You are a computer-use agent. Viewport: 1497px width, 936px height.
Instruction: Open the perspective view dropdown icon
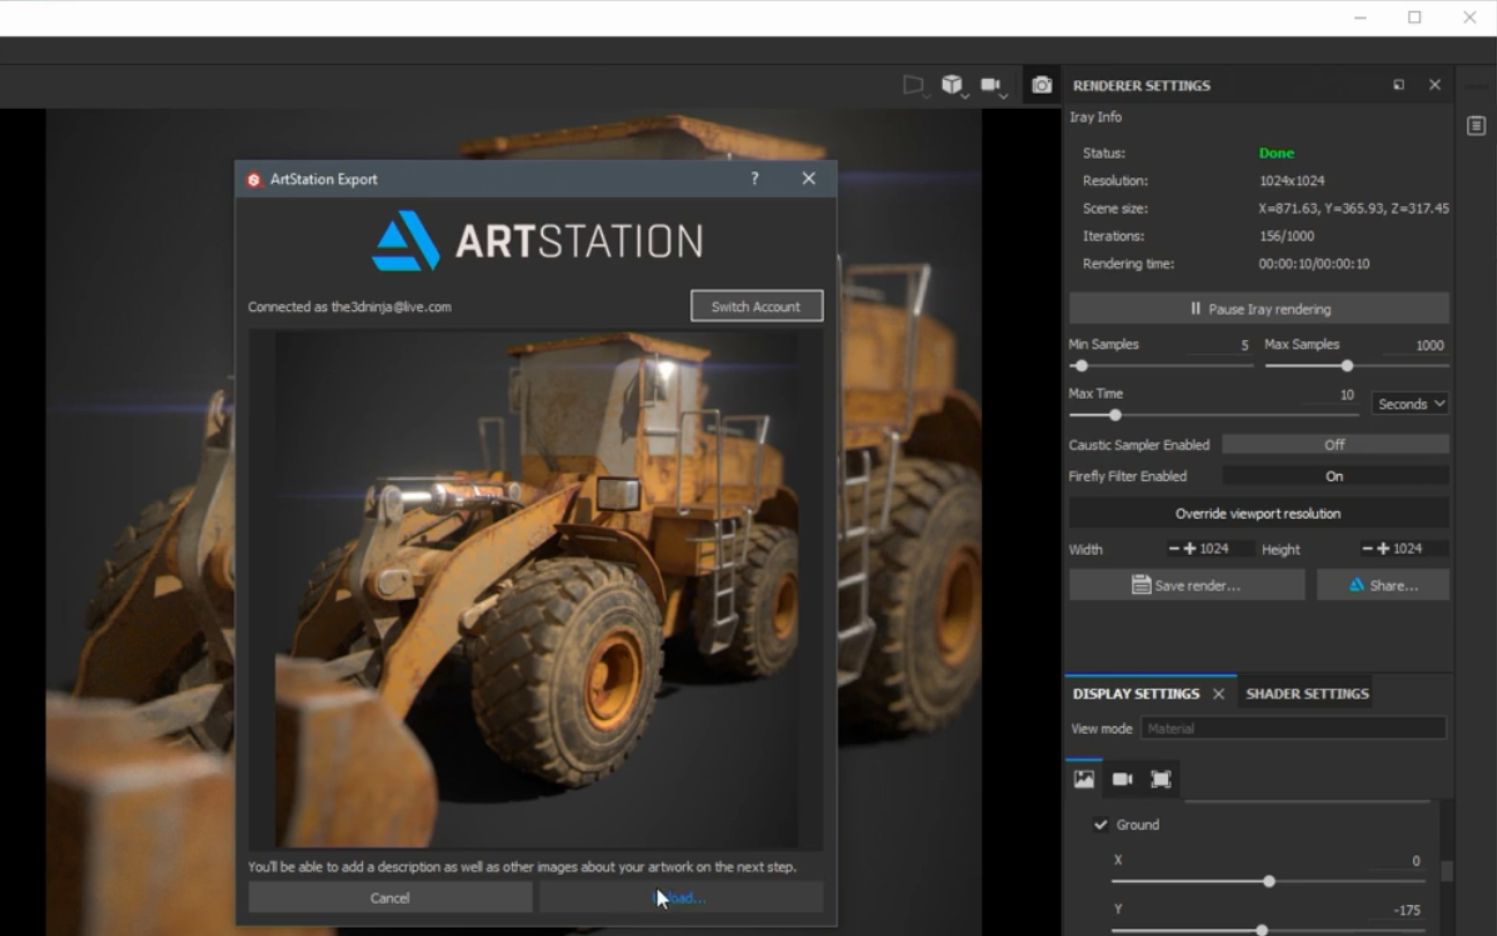(x=914, y=85)
